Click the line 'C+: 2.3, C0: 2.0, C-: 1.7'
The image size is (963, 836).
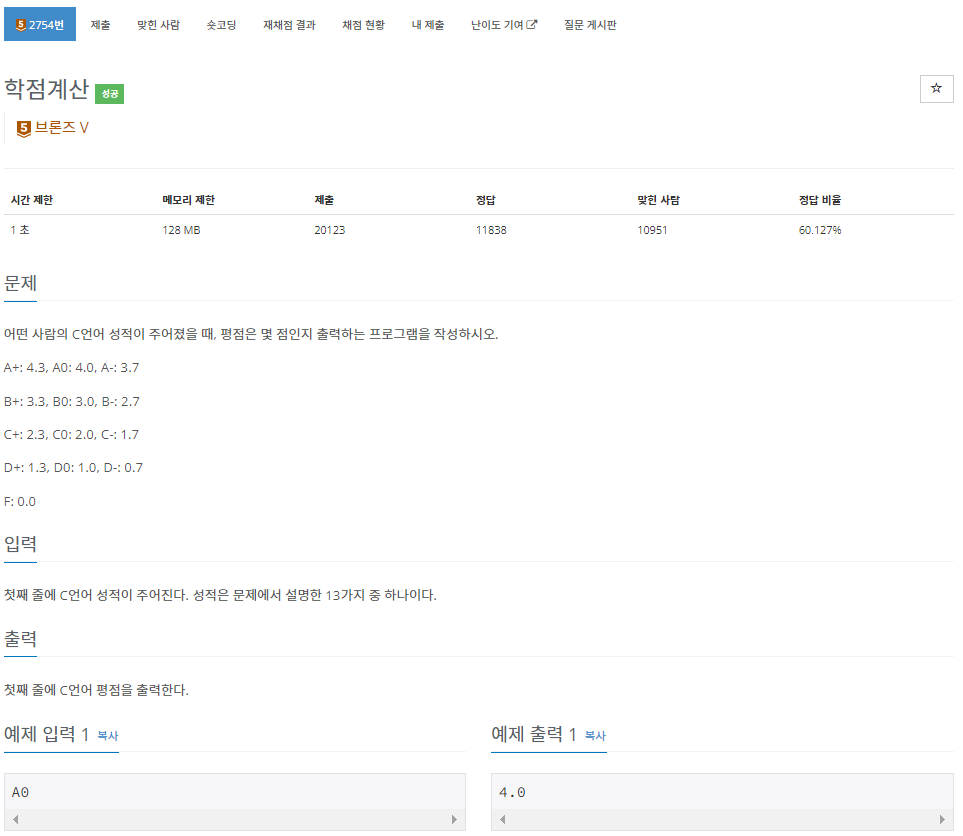[71, 435]
